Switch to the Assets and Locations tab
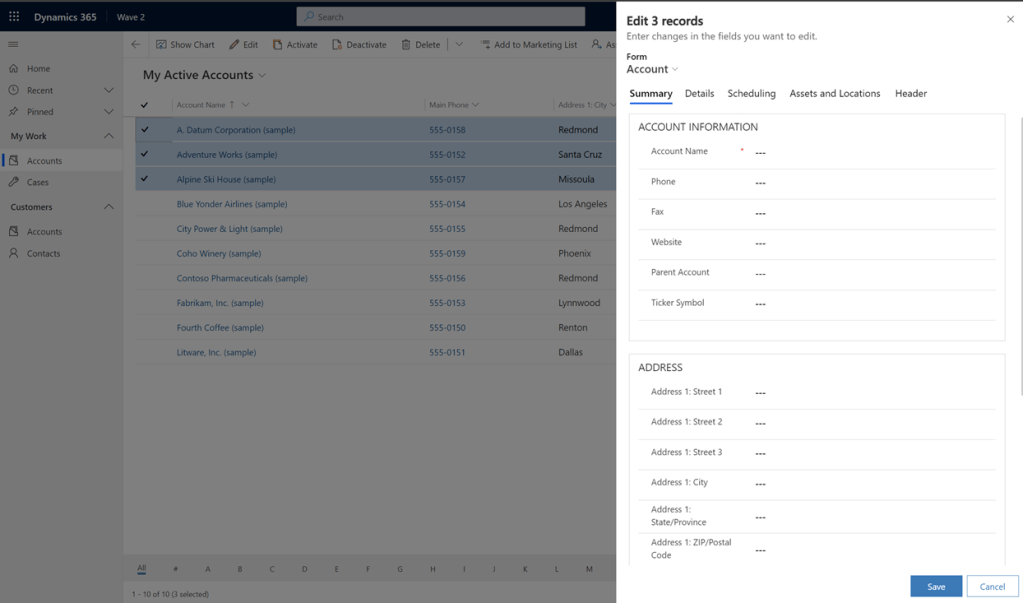1023x603 pixels. pyautogui.click(x=834, y=94)
